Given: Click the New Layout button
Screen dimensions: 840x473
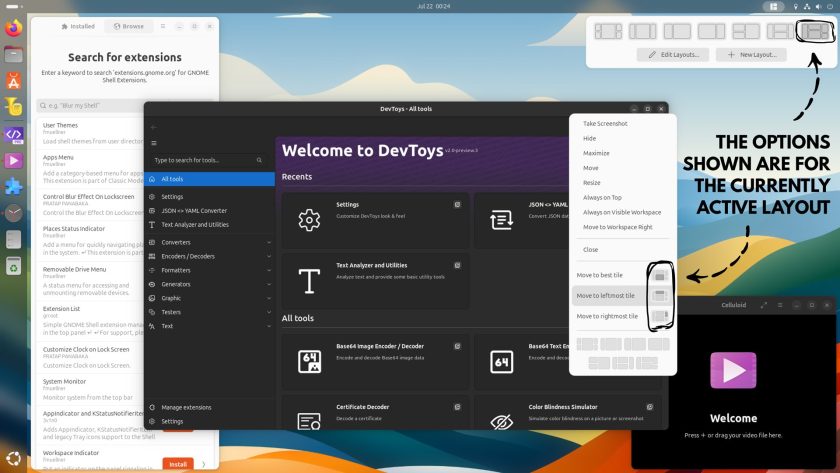Looking at the screenshot, I should [751, 55].
